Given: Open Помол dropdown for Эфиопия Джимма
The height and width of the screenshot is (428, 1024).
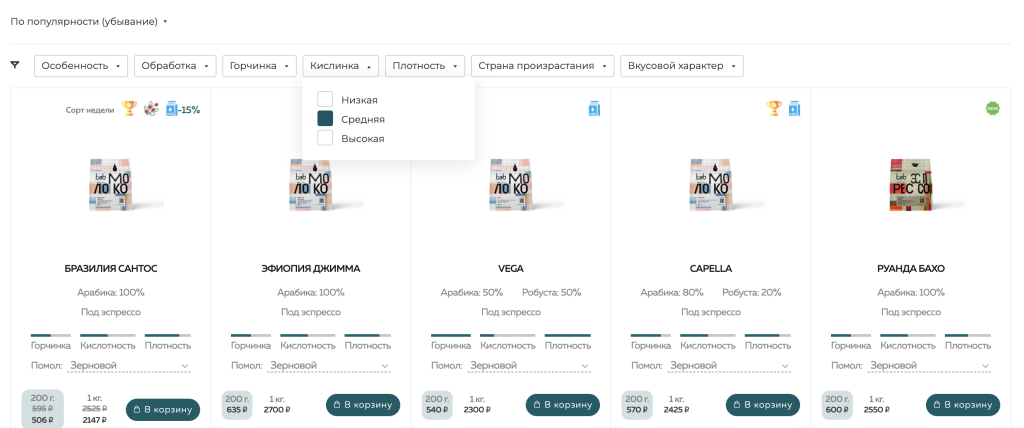Looking at the screenshot, I should pyautogui.click(x=329, y=366).
